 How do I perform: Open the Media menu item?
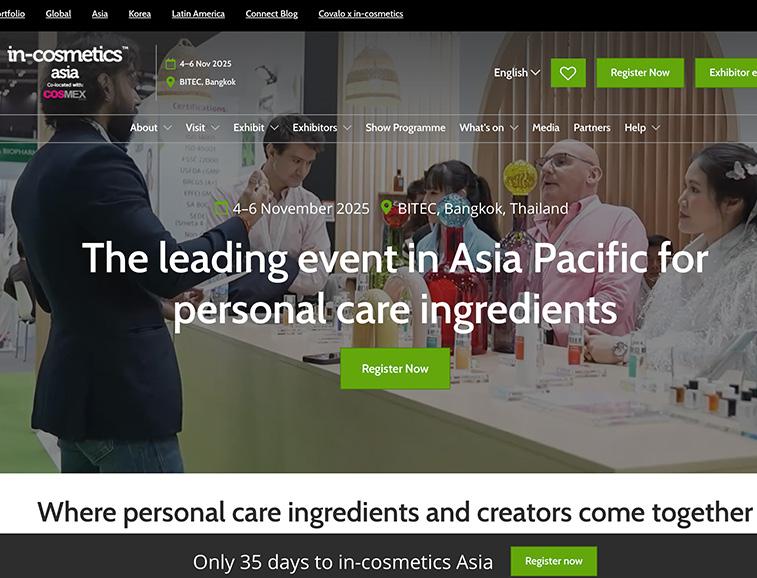(x=546, y=128)
